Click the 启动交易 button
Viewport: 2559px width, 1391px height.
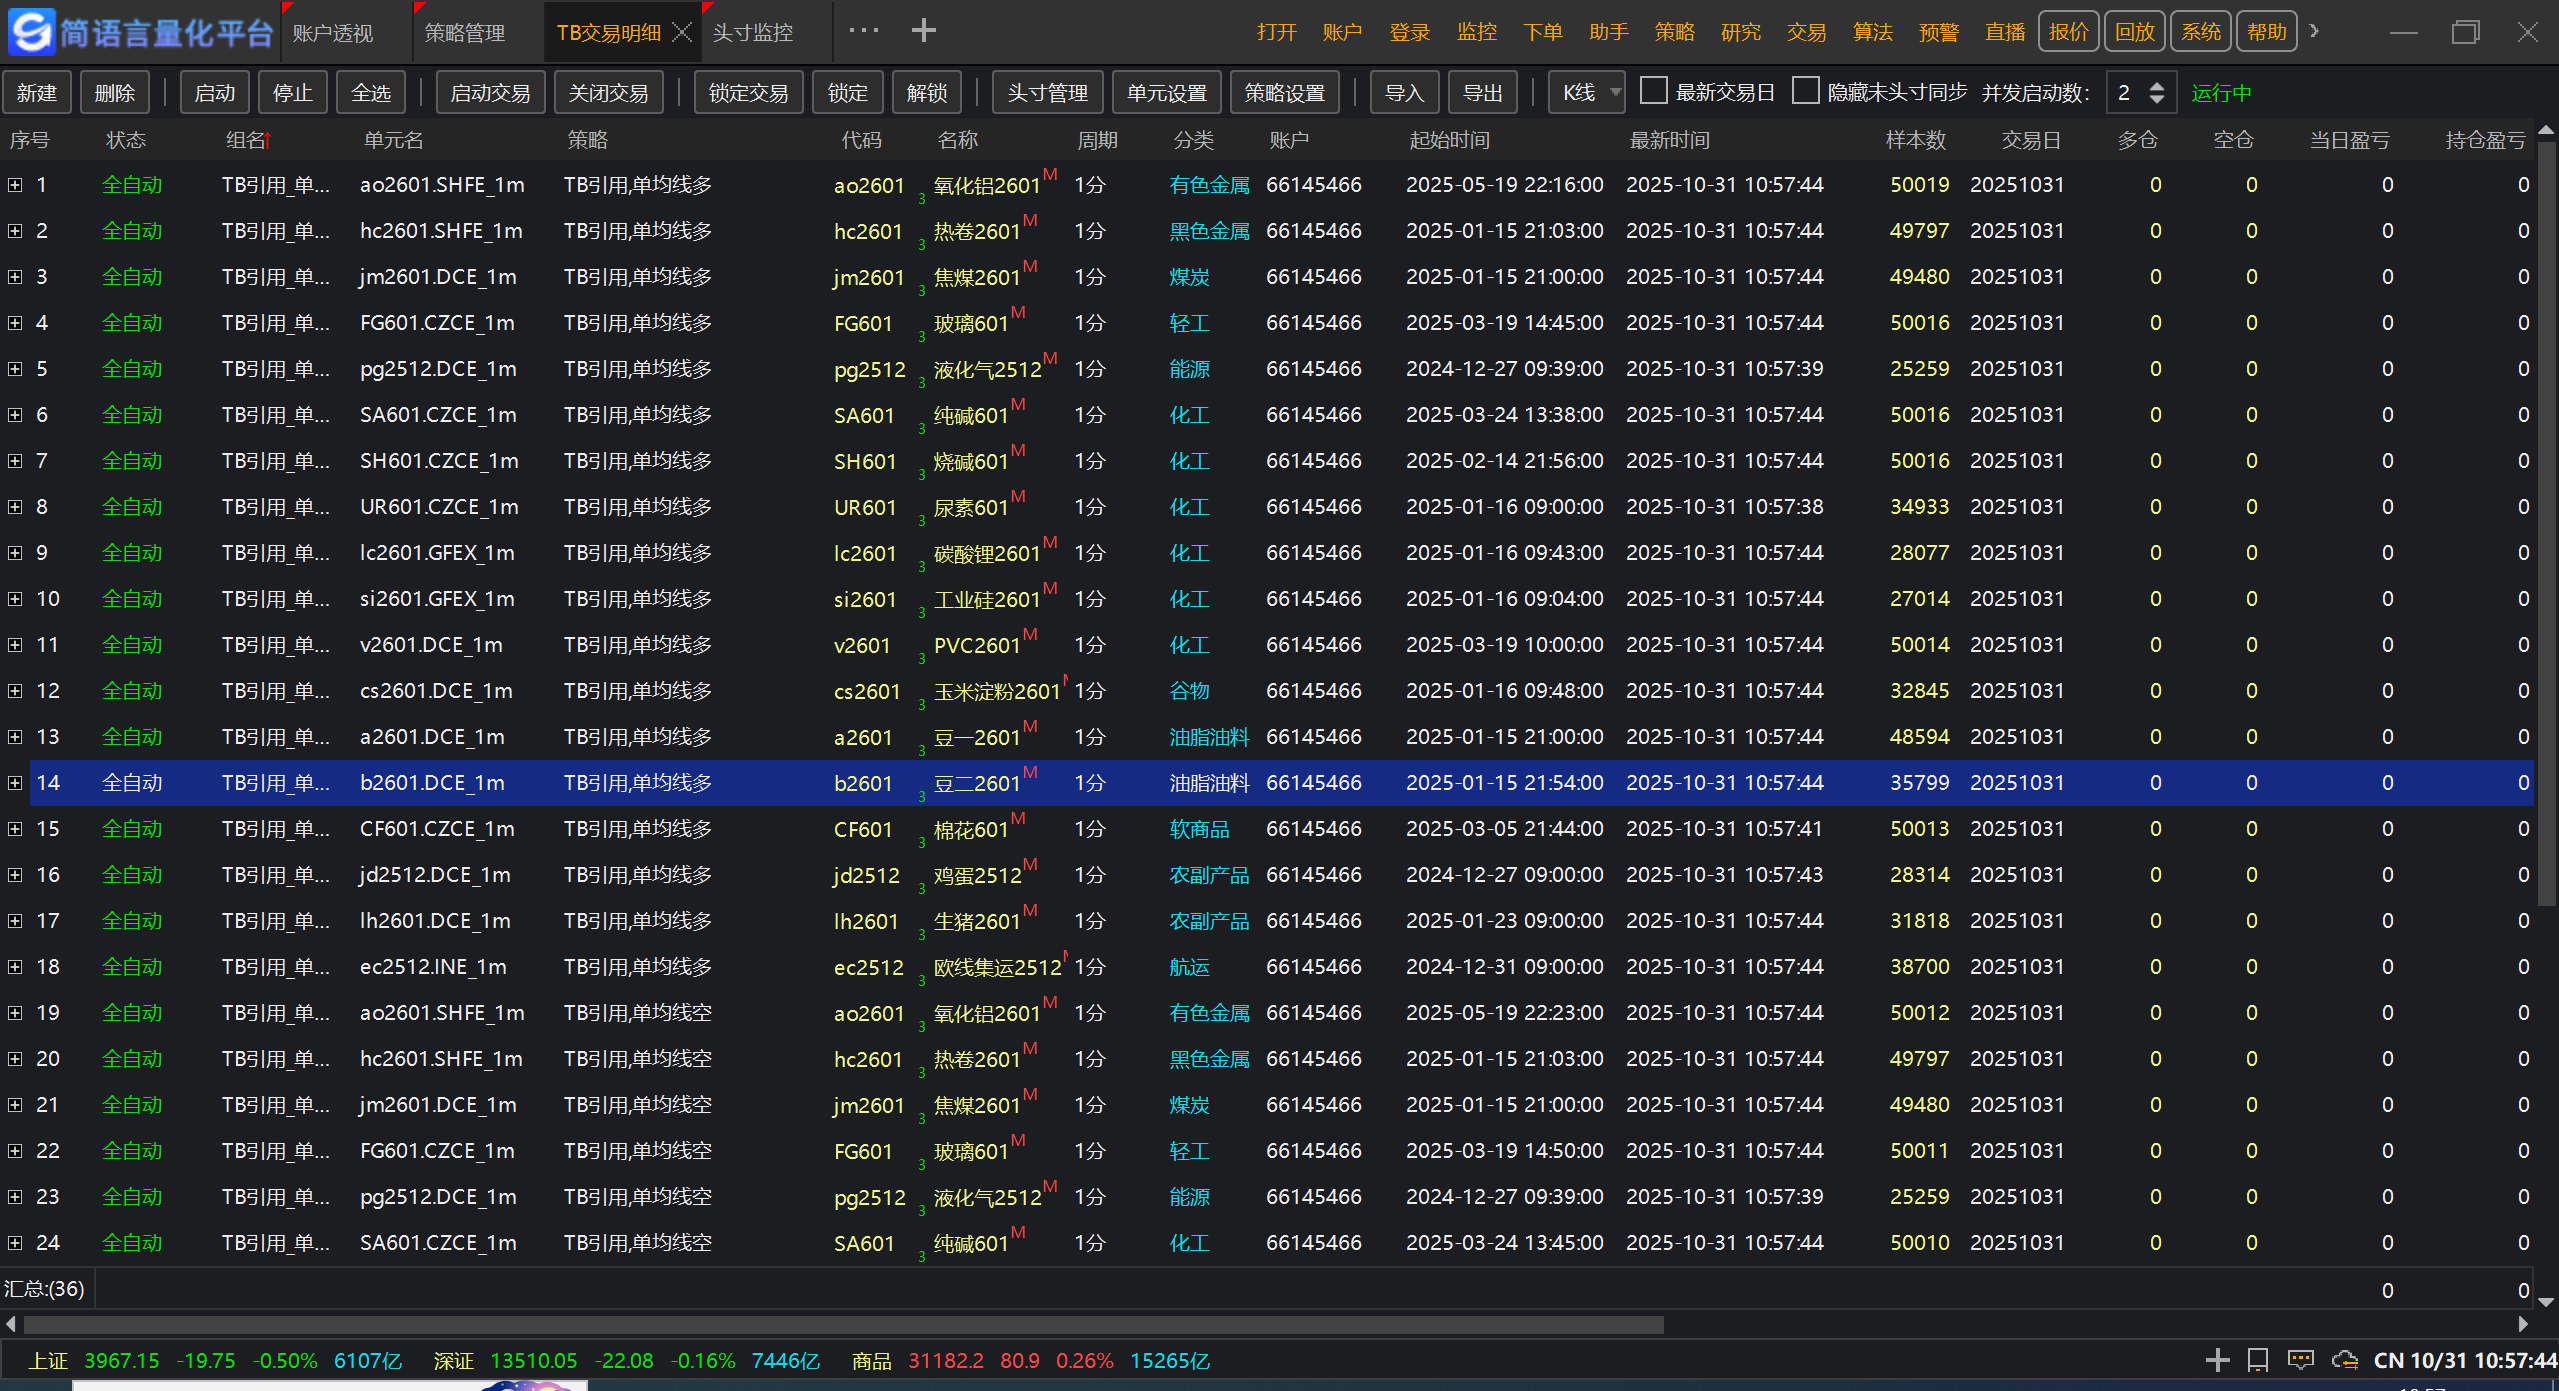pos(489,93)
